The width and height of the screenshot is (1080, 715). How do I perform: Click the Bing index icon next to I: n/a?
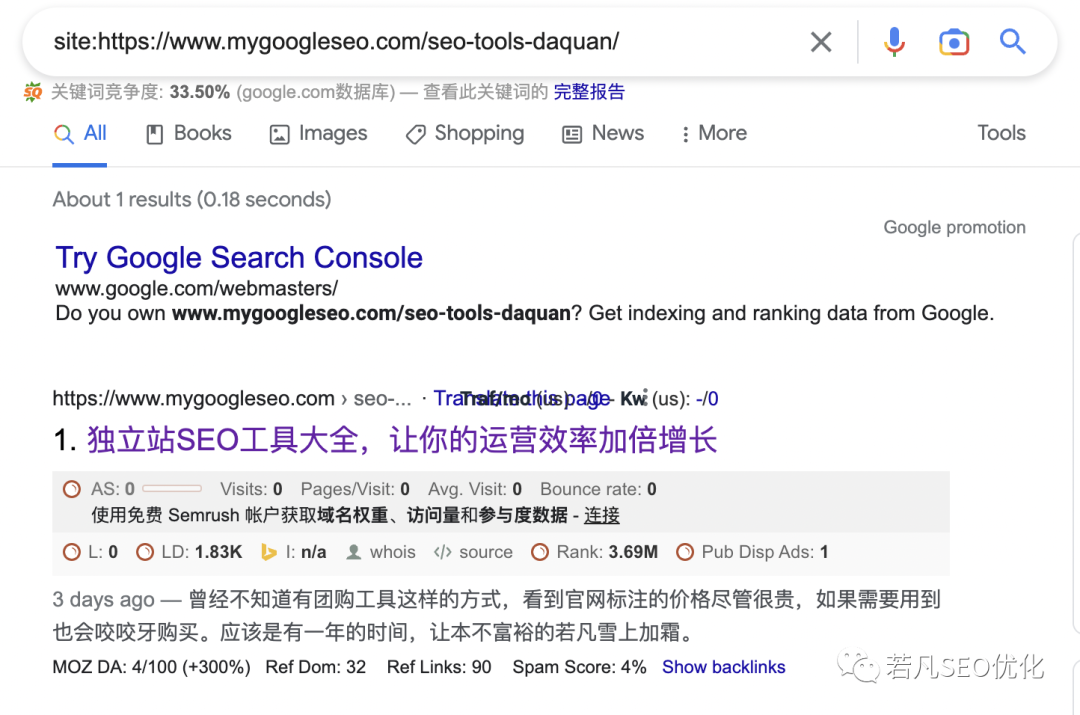(x=269, y=552)
